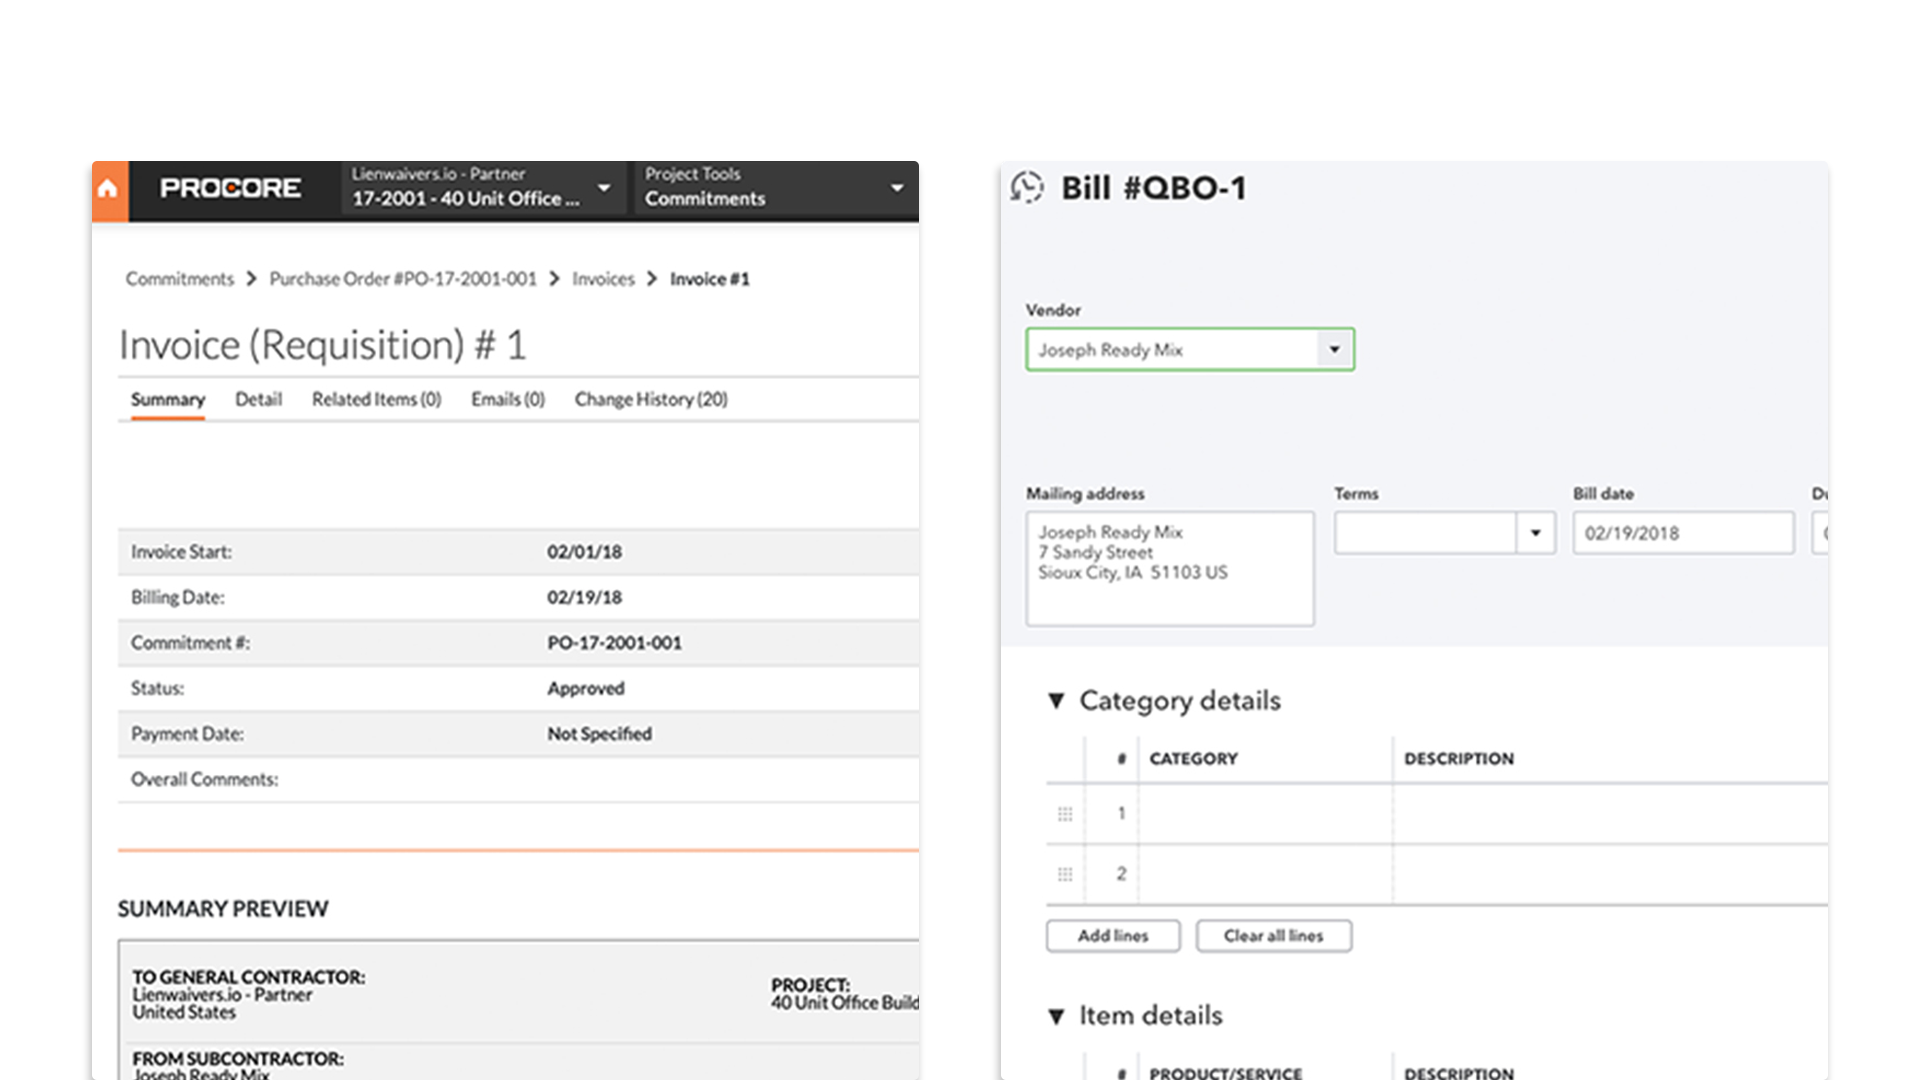Image resolution: width=1920 pixels, height=1080 pixels.
Task: Click Commitment # value PO-17-2001-001
Action: click(x=614, y=643)
